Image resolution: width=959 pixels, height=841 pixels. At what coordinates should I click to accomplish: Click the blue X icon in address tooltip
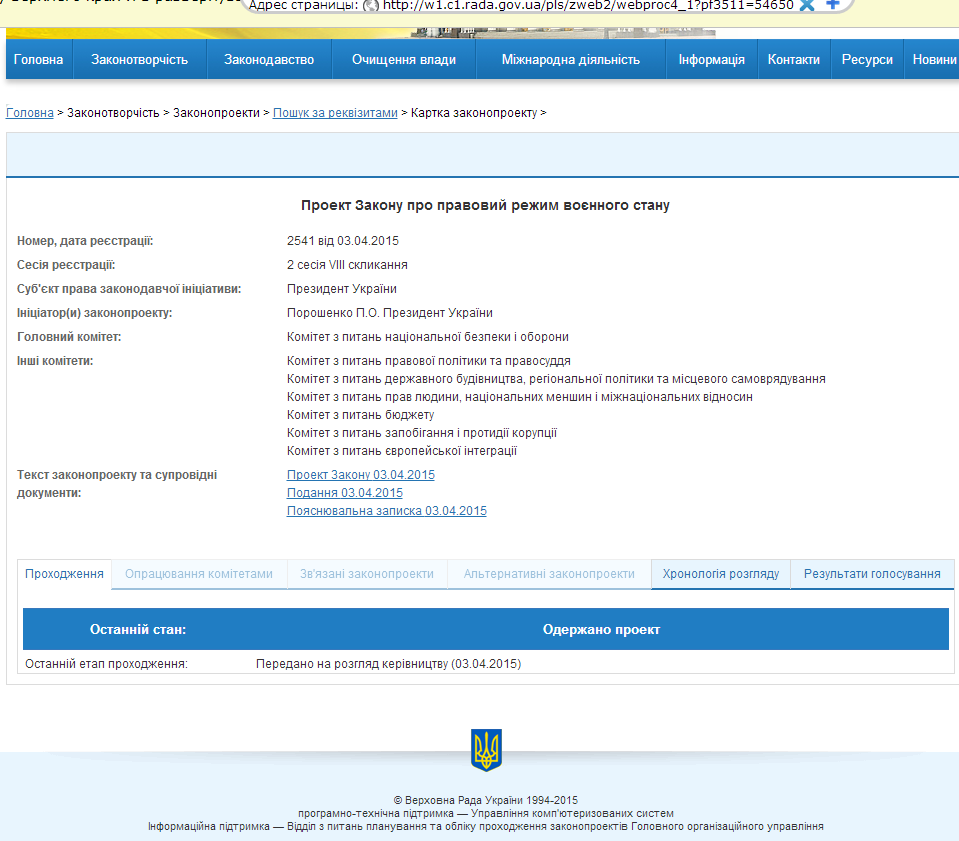click(x=807, y=6)
